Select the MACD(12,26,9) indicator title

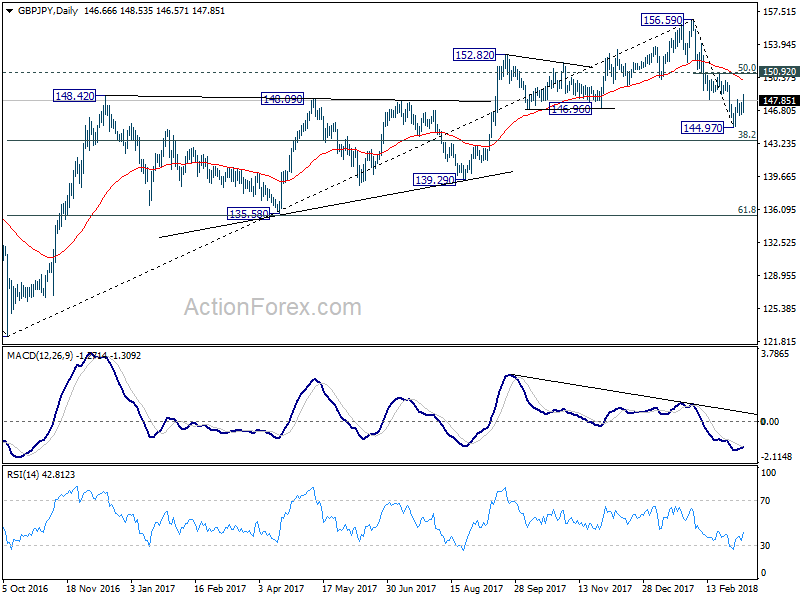point(74,356)
